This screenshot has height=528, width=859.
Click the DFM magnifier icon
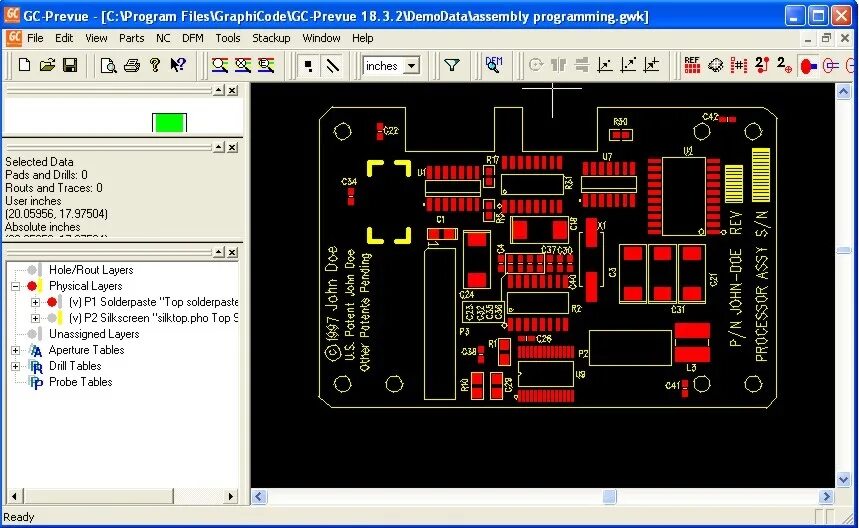(494, 65)
